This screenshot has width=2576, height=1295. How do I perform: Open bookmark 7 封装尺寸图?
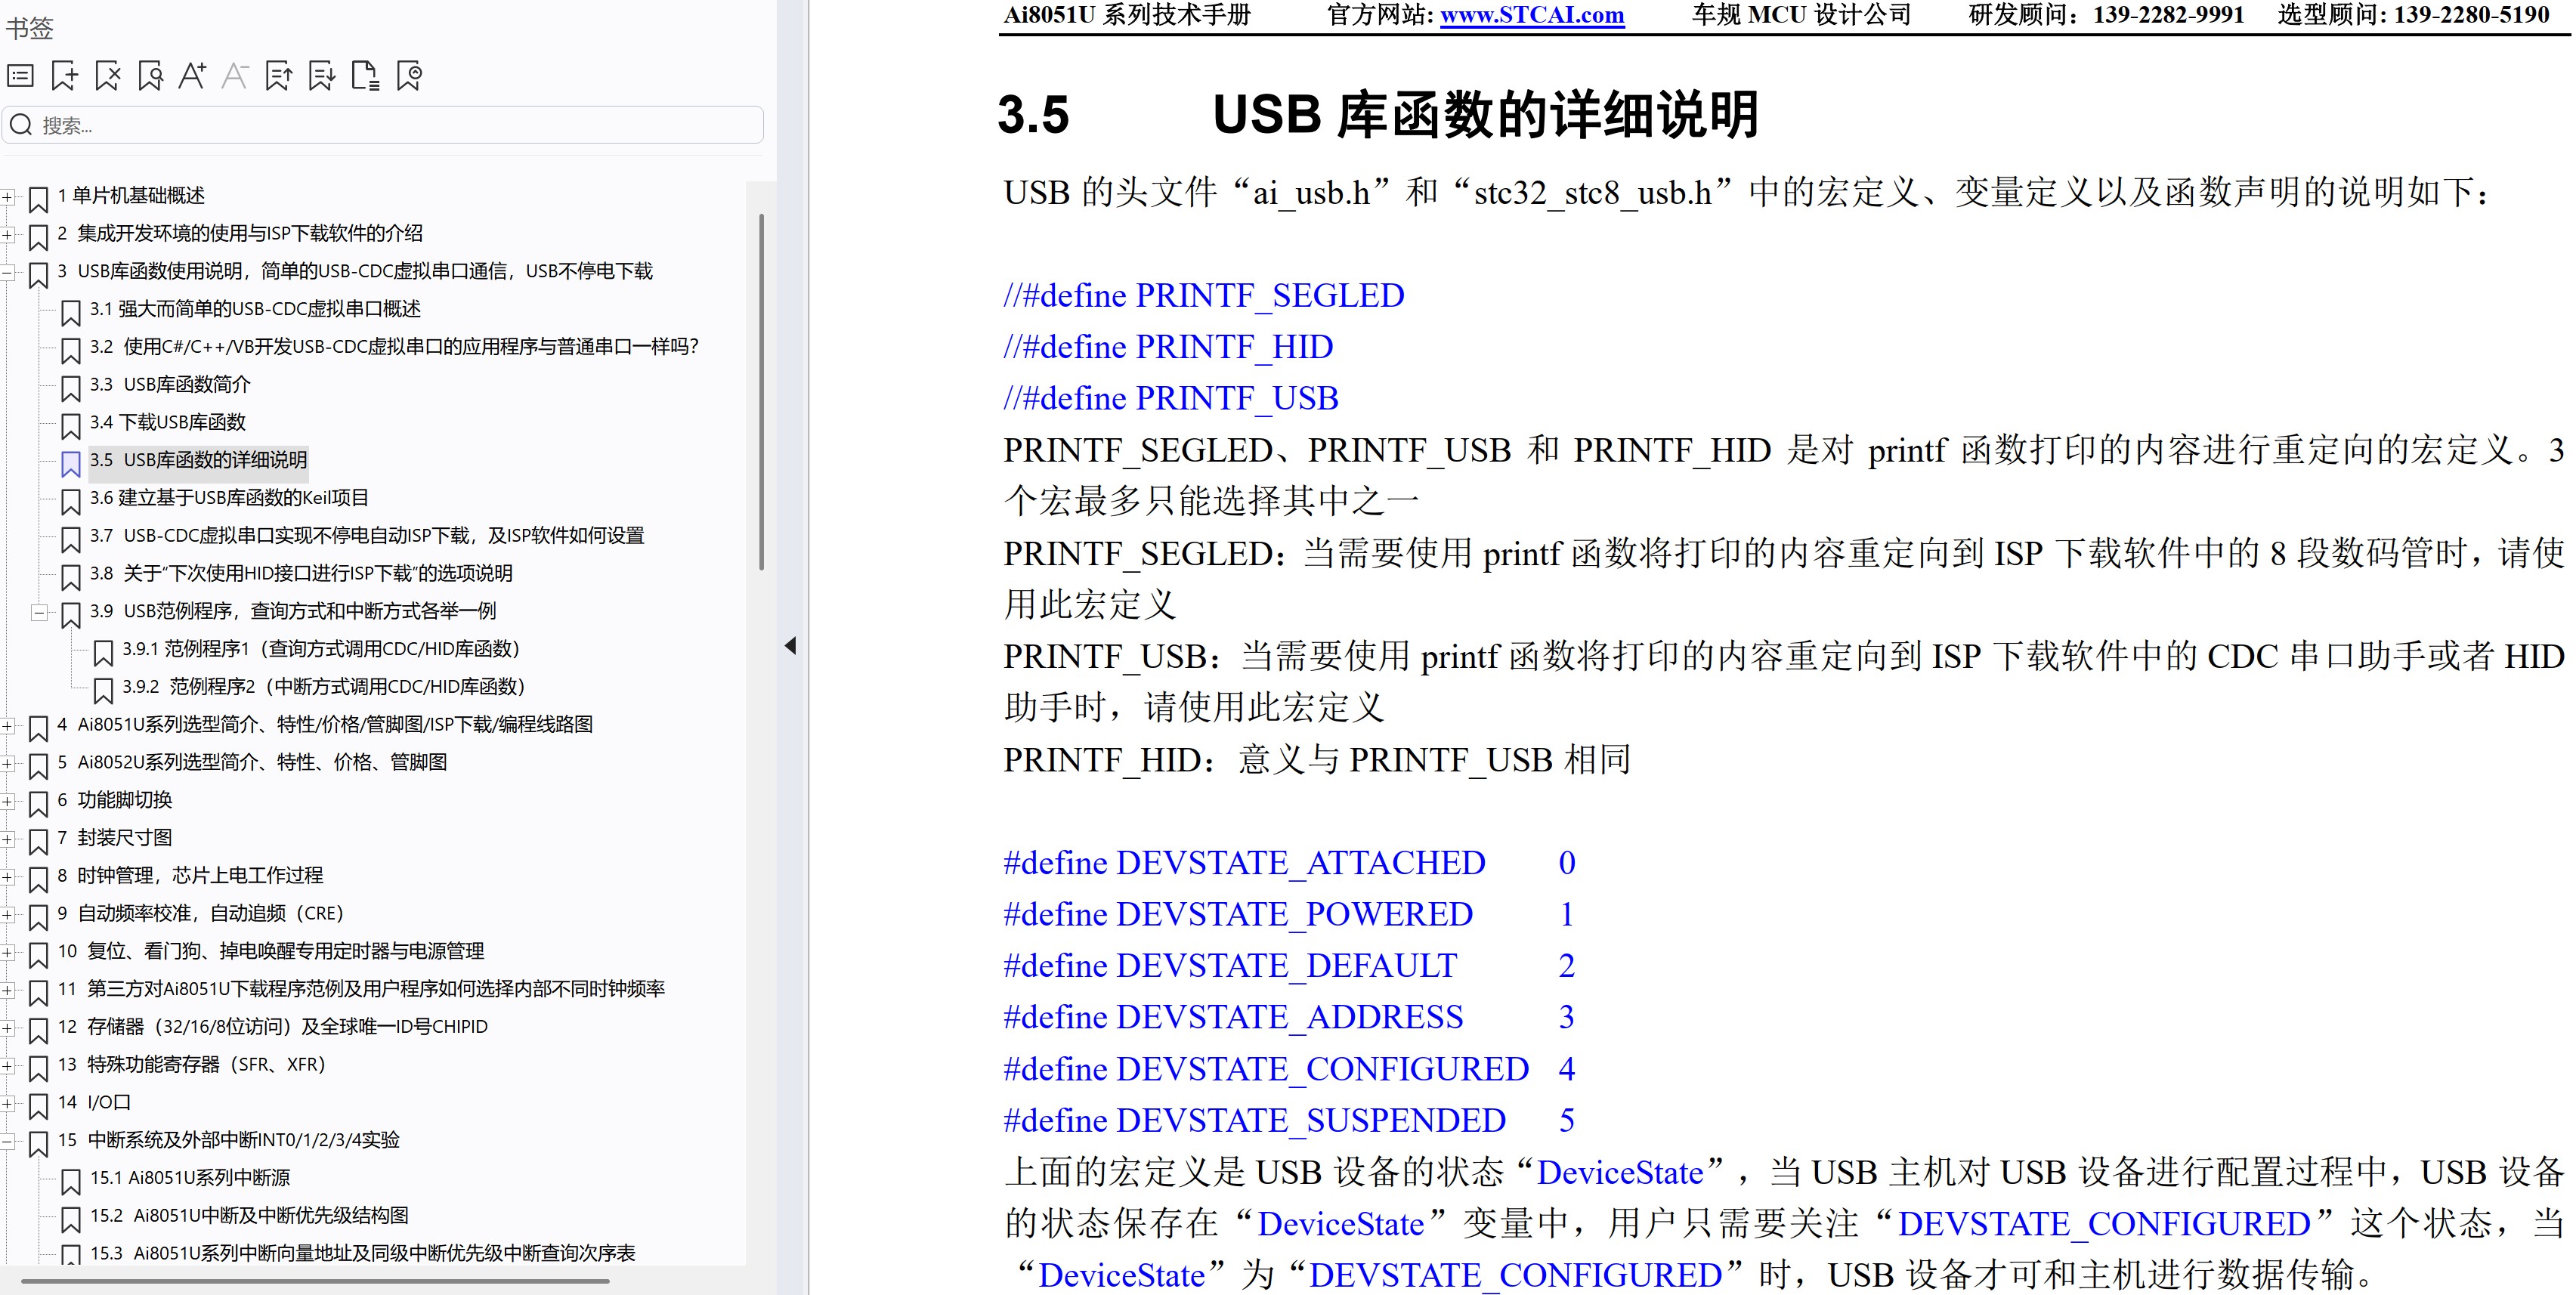tap(115, 838)
